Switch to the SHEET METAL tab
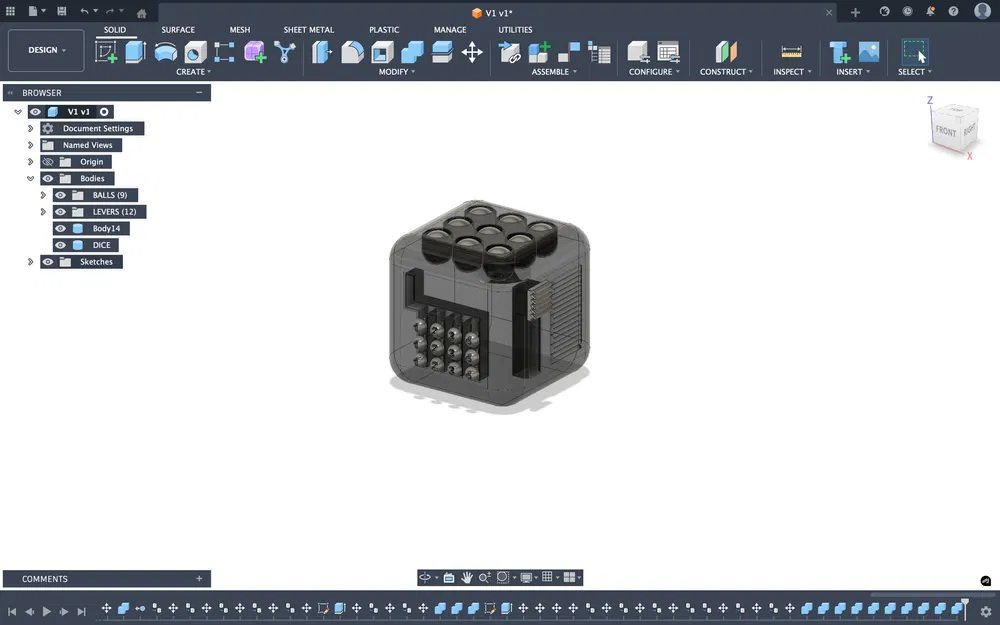1000x625 pixels. (x=309, y=30)
